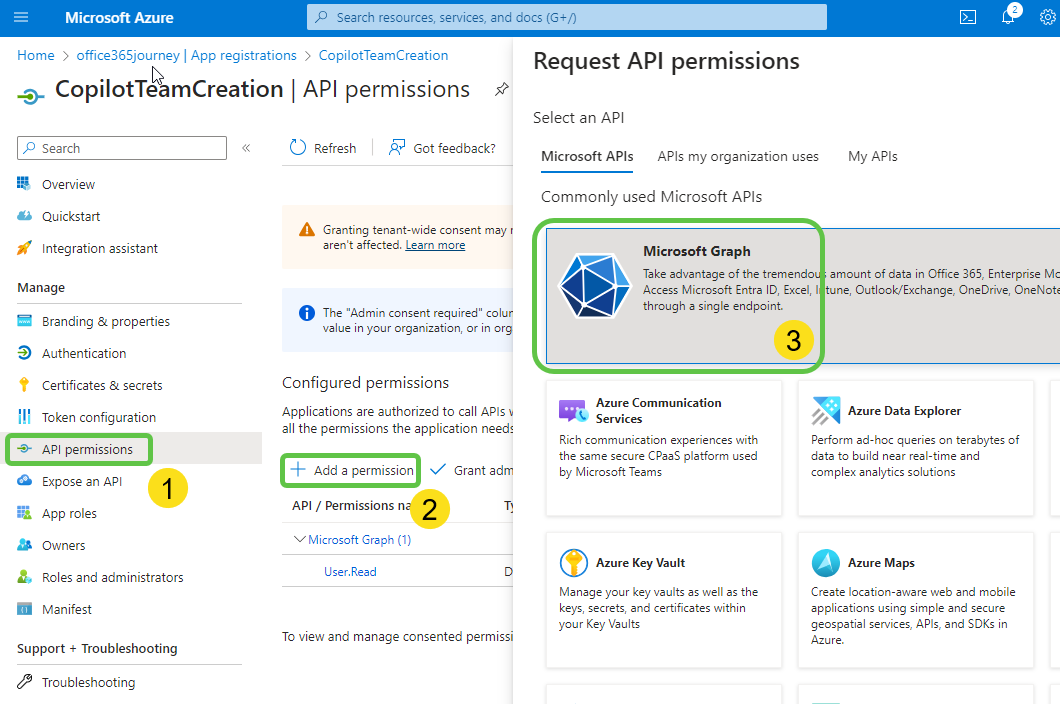
Task: Select the Azure Key Vault API icon
Action: [574, 562]
